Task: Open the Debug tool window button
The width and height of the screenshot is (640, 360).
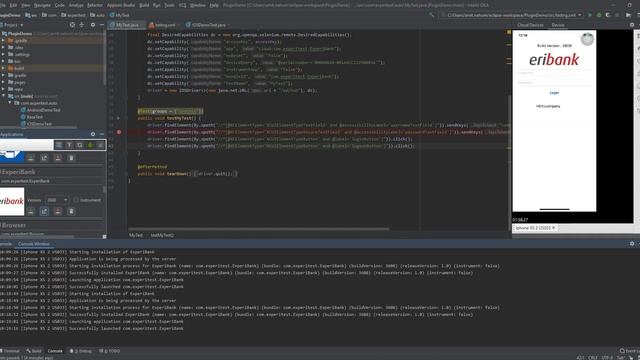Action: coord(81,351)
